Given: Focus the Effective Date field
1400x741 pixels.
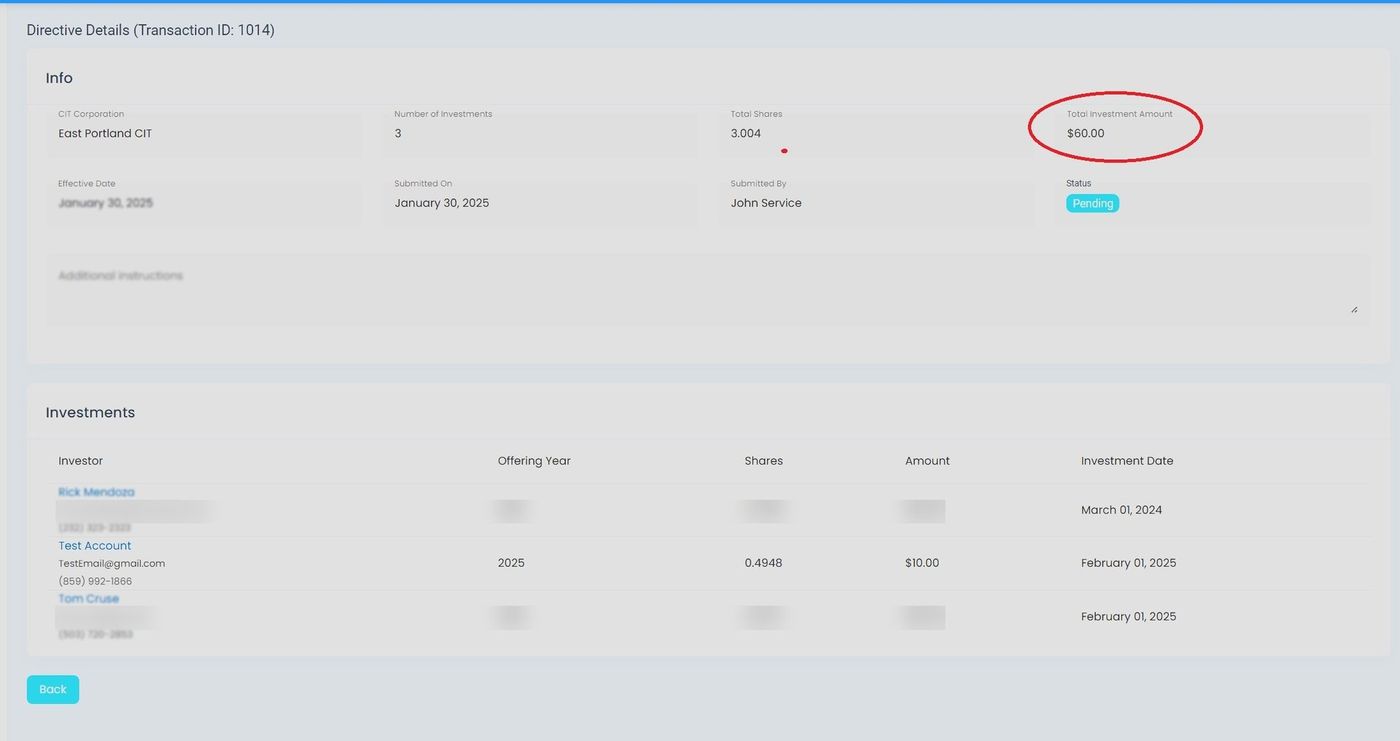Looking at the screenshot, I should (x=204, y=203).
